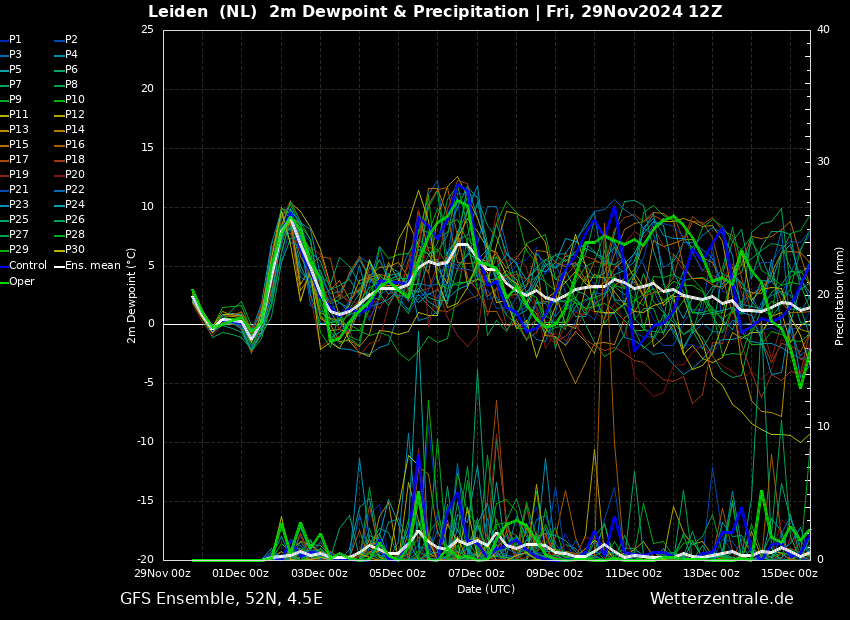Click the 2m Dewpoint (°C) axis label
The image size is (850, 620).
pos(132,295)
